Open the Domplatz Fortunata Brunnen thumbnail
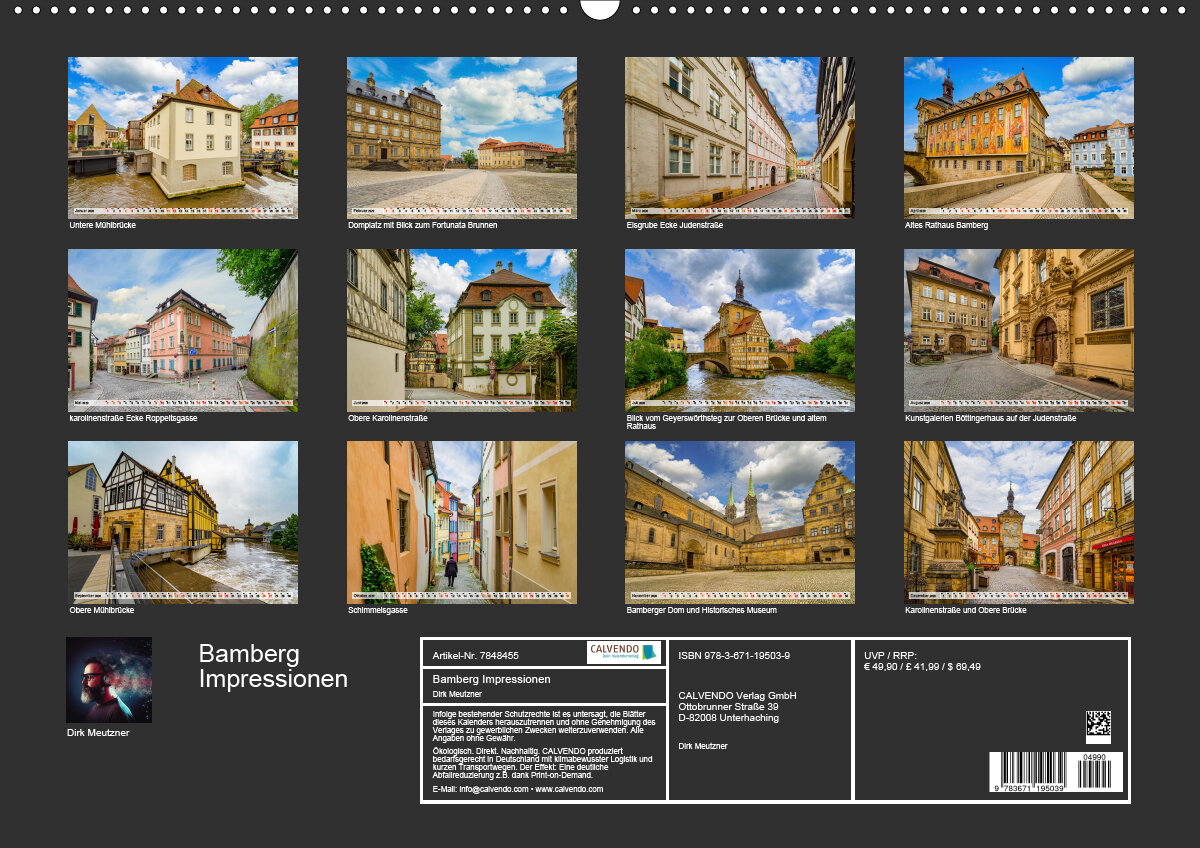The width and height of the screenshot is (1200, 848). (462, 138)
